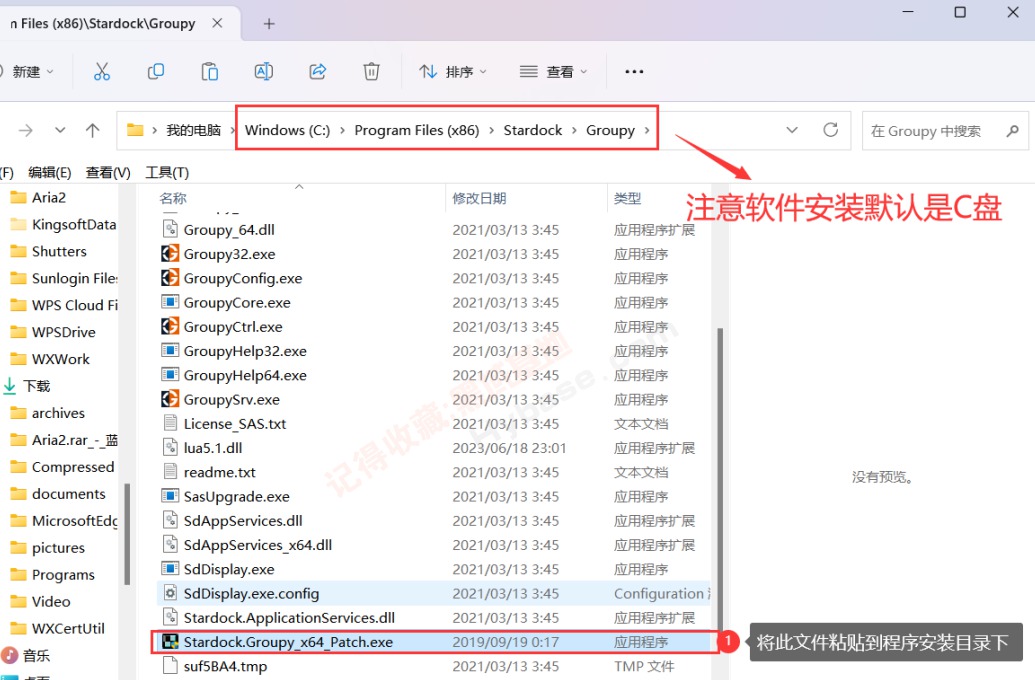
Task: Open the KingsoftData folder in sidebar
Action: click(63, 224)
